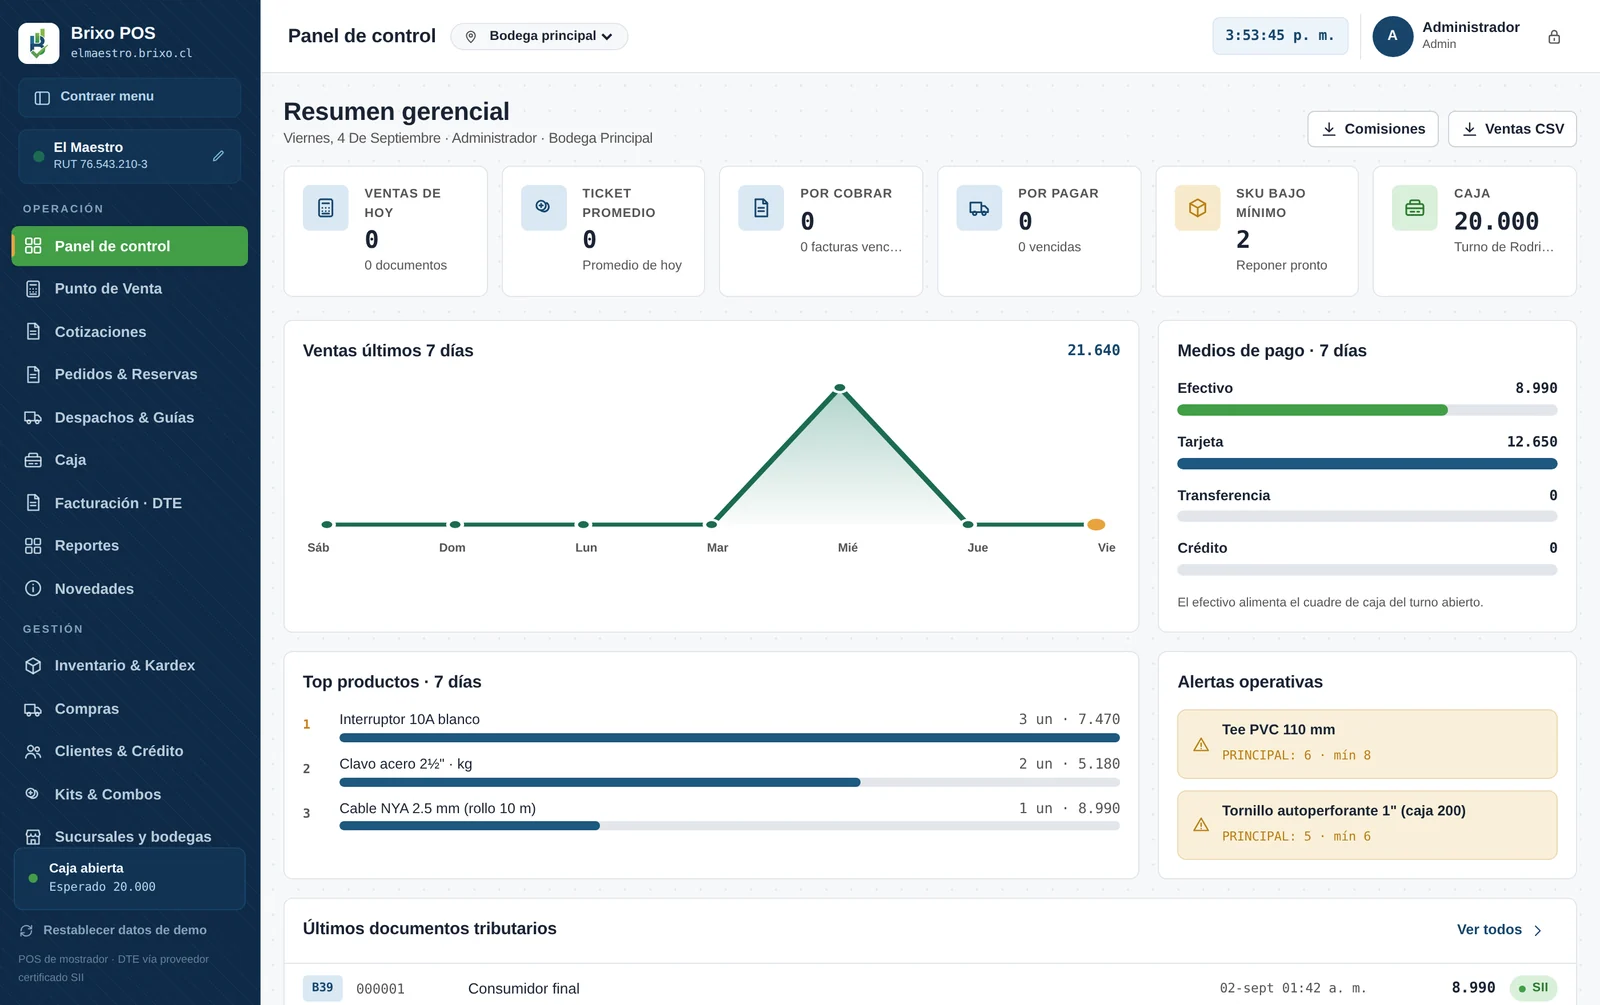Open Reportes in the sidebar

pyautogui.click(x=129, y=546)
